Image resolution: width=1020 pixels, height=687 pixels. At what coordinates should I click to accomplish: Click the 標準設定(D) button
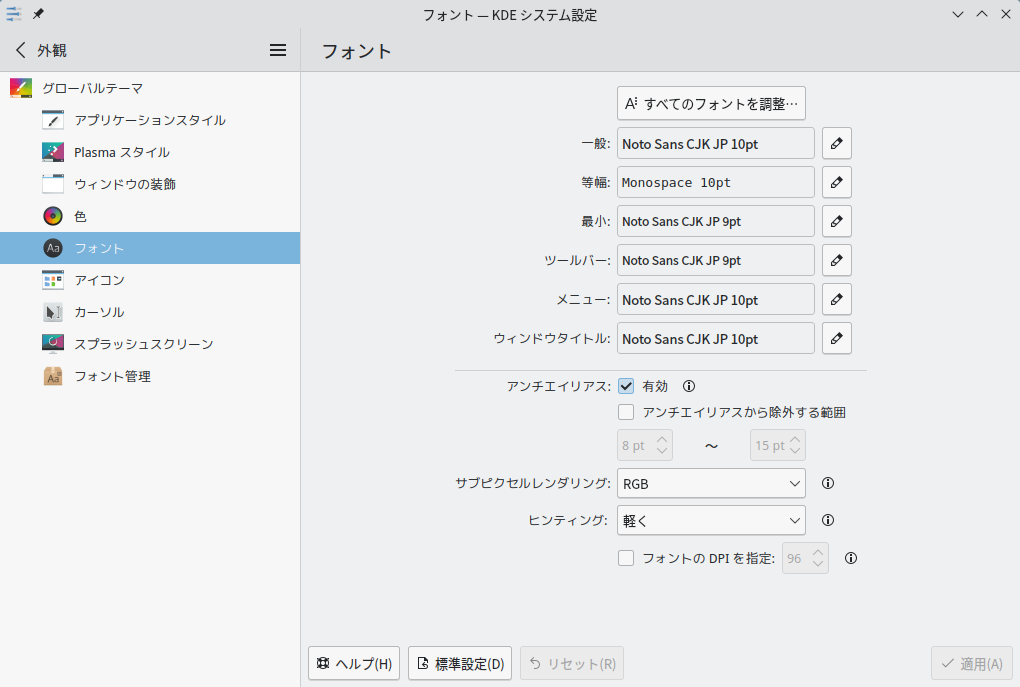tap(460, 663)
